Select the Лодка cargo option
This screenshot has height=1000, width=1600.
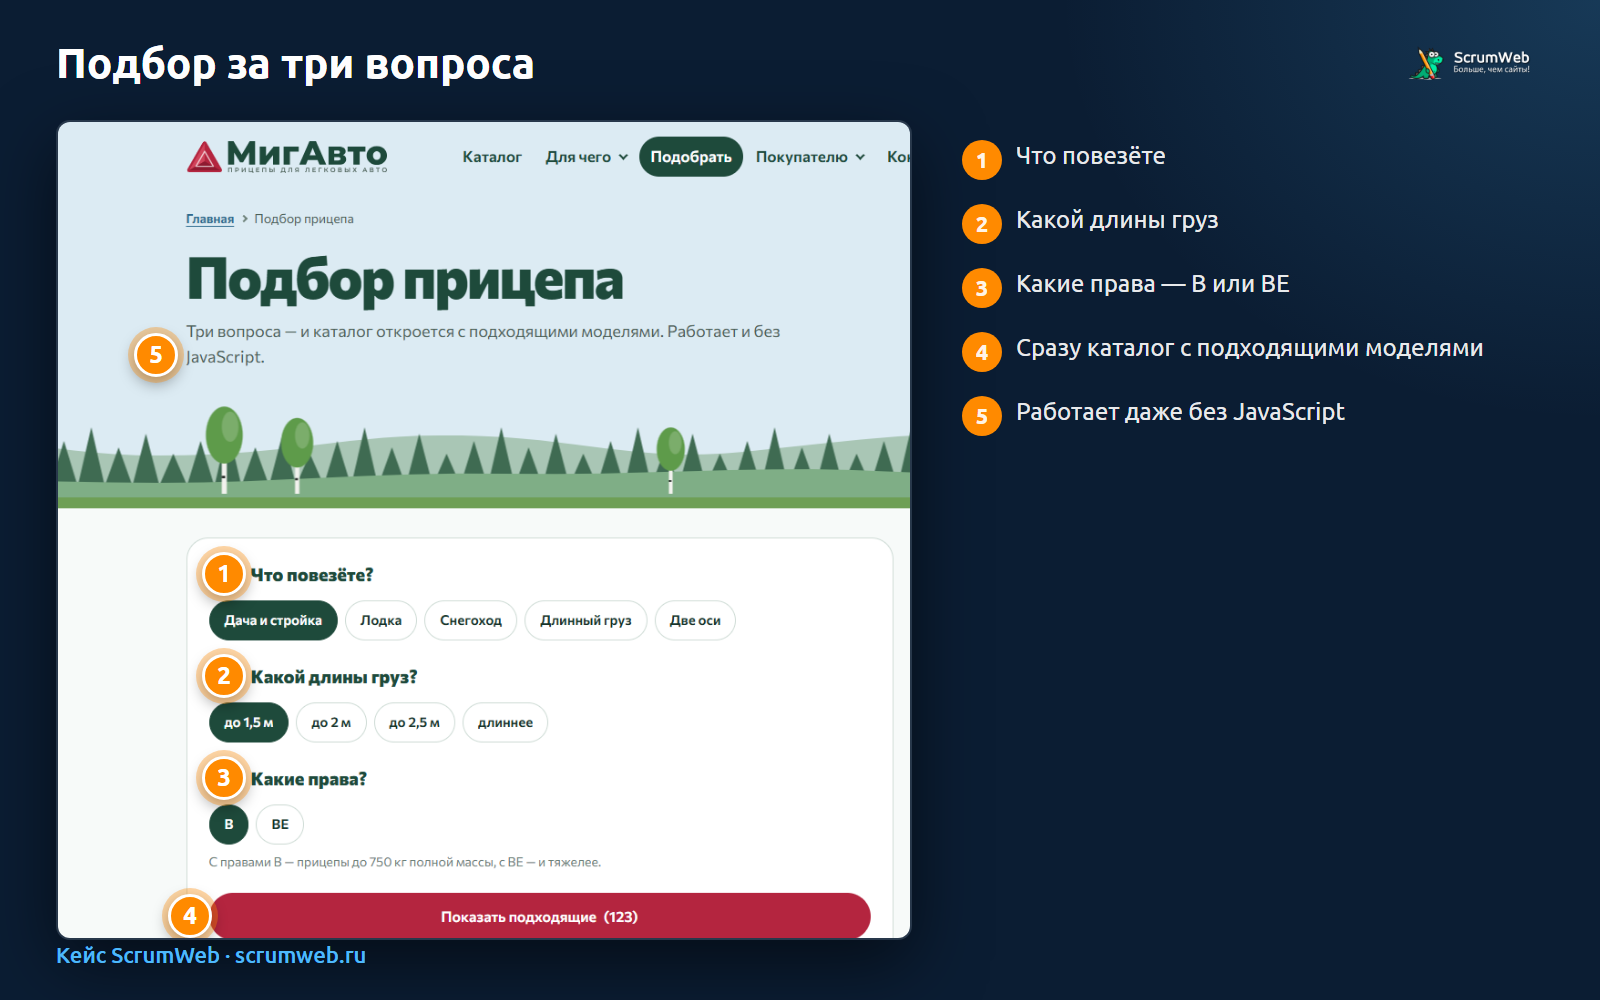coord(381,620)
